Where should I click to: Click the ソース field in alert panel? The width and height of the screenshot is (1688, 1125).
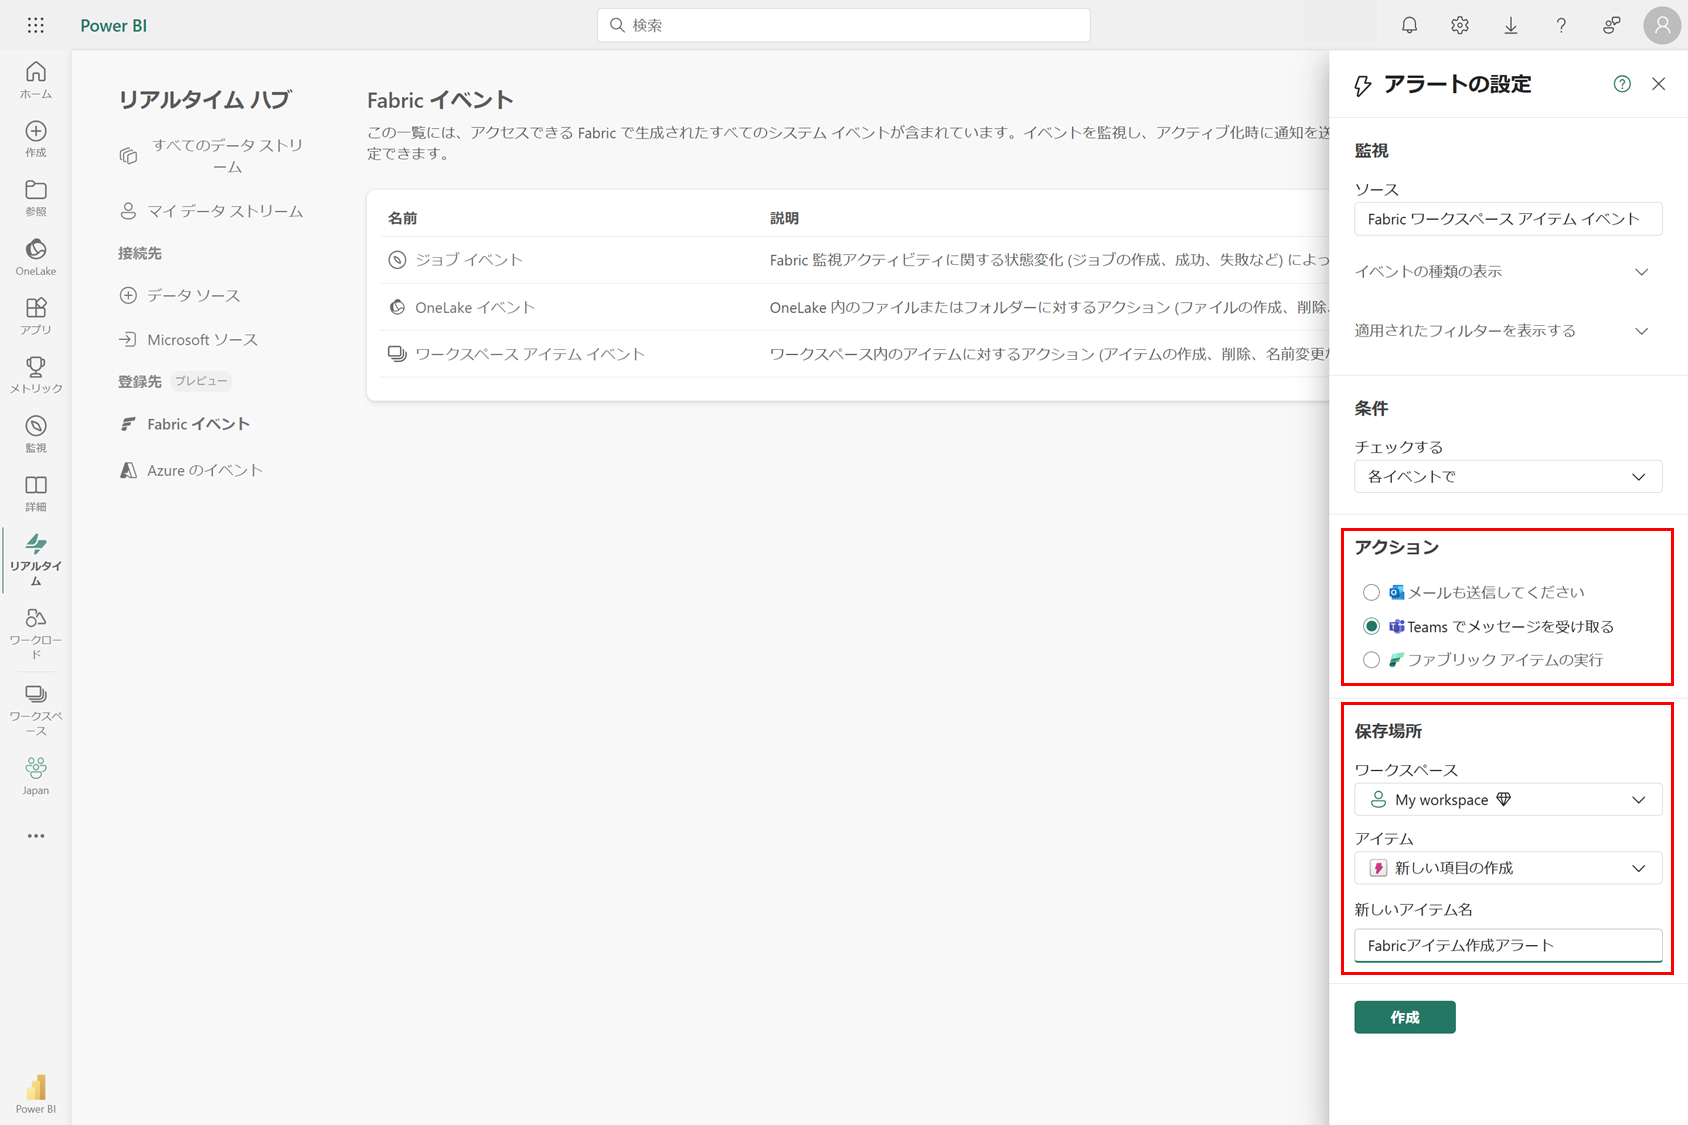click(1508, 219)
